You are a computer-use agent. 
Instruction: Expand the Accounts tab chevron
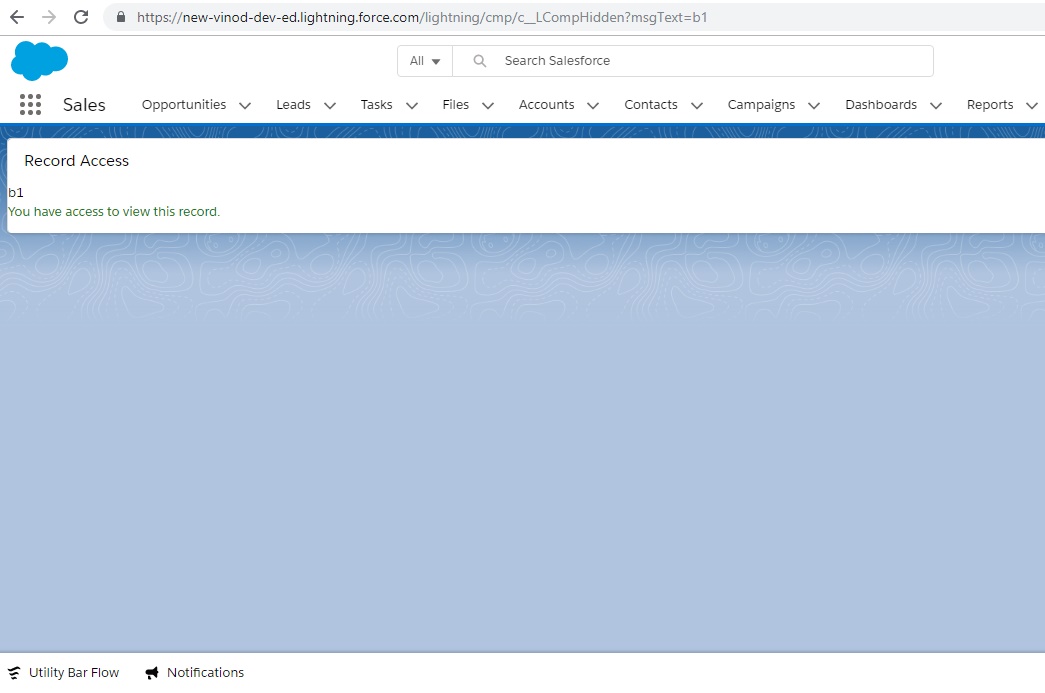(593, 105)
